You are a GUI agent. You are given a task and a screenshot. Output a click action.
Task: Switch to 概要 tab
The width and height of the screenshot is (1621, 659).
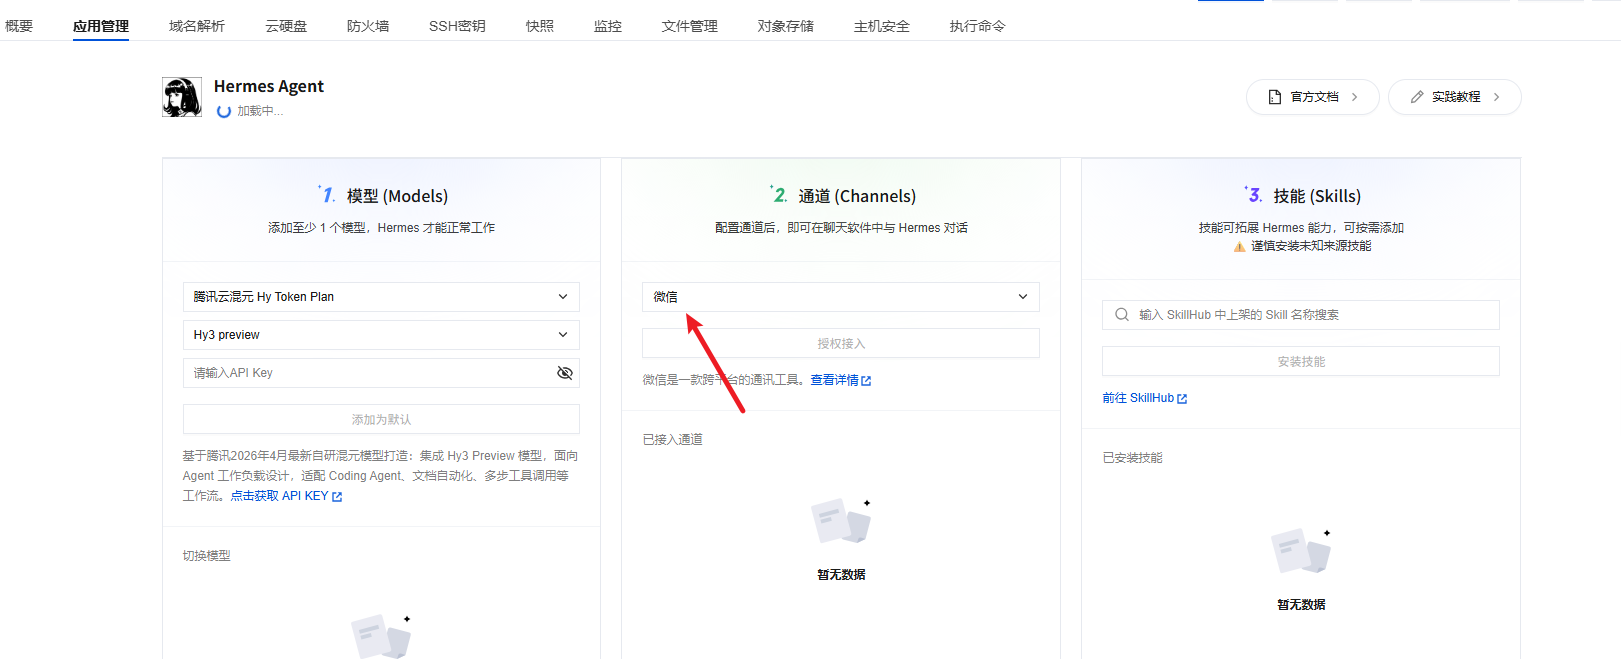click(x=19, y=26)
